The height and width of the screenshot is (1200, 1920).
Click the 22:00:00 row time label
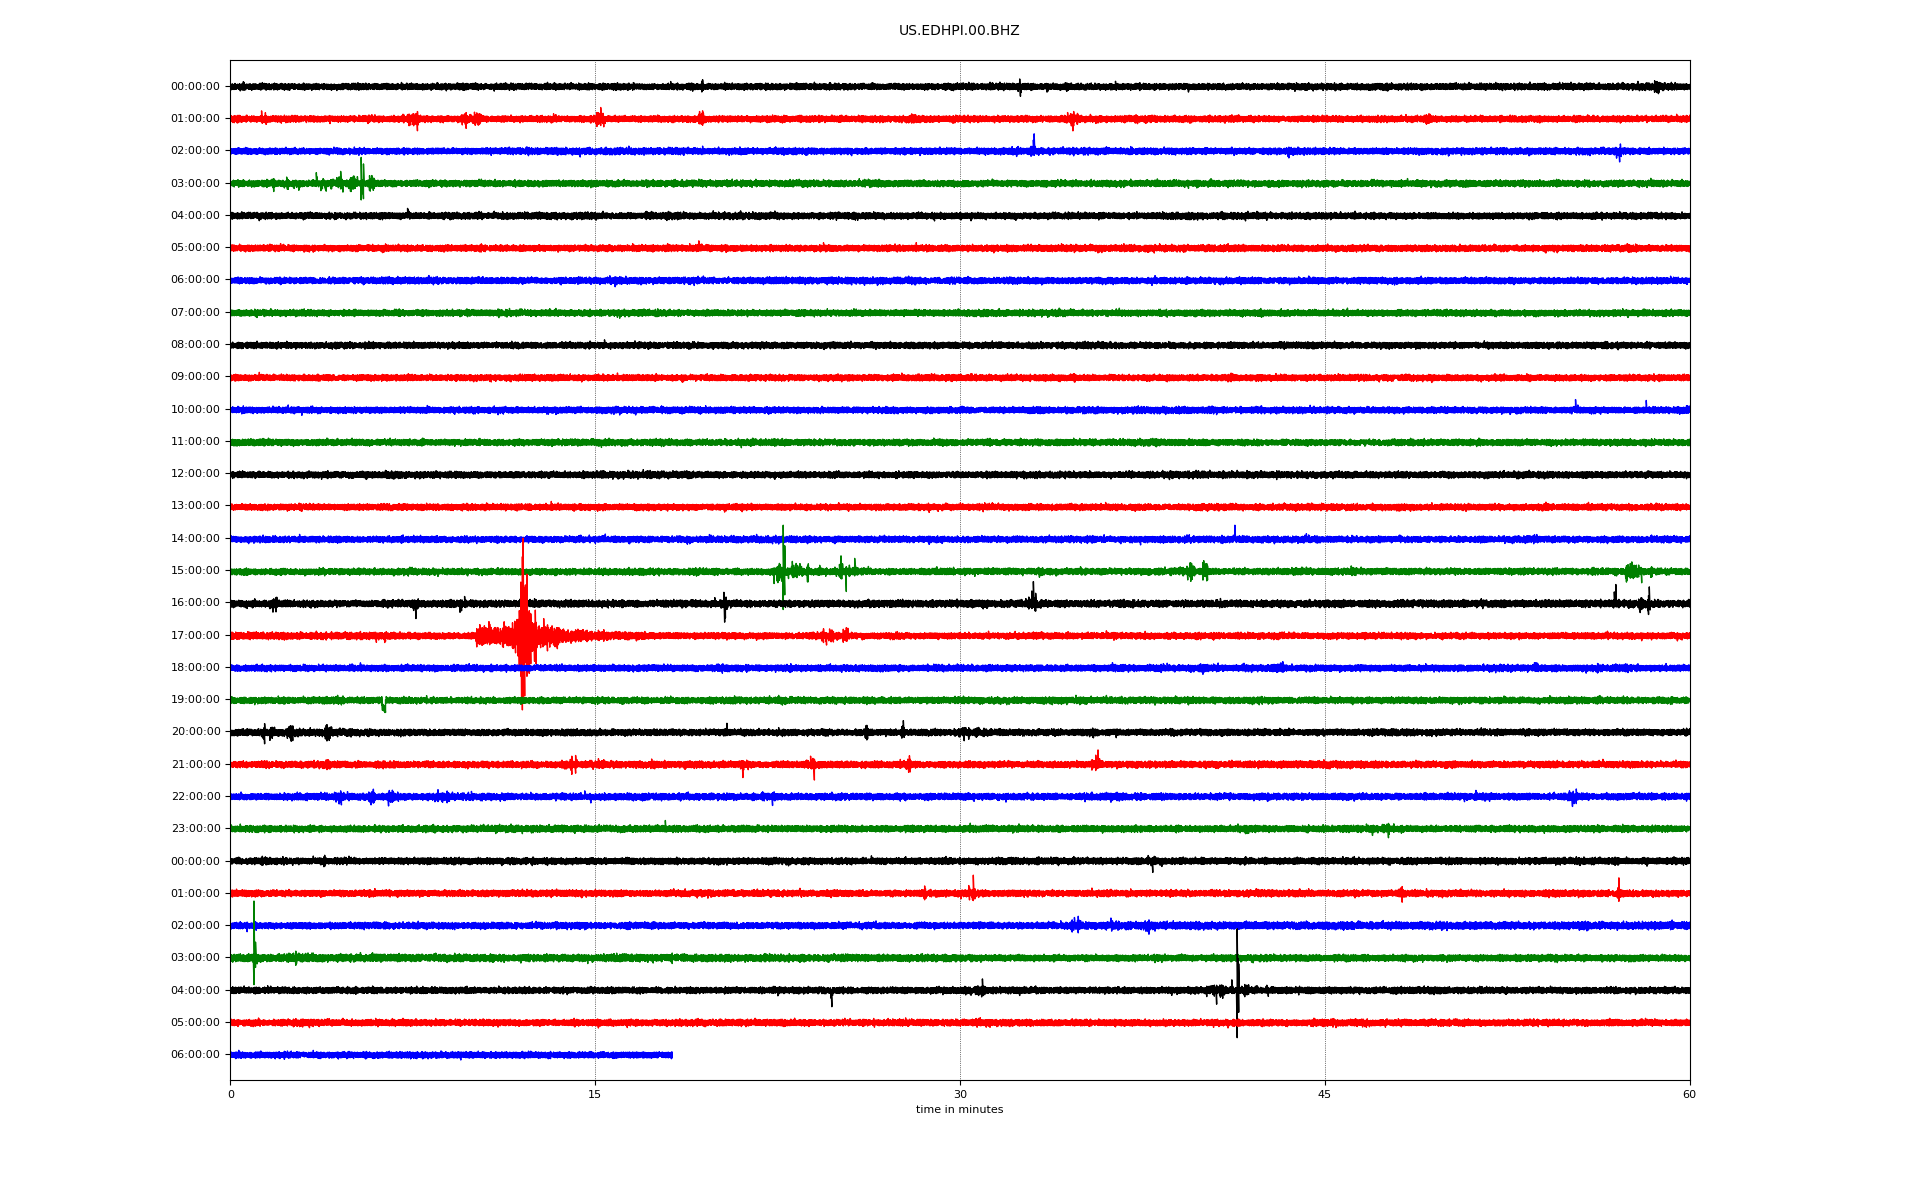pos(195,797)
